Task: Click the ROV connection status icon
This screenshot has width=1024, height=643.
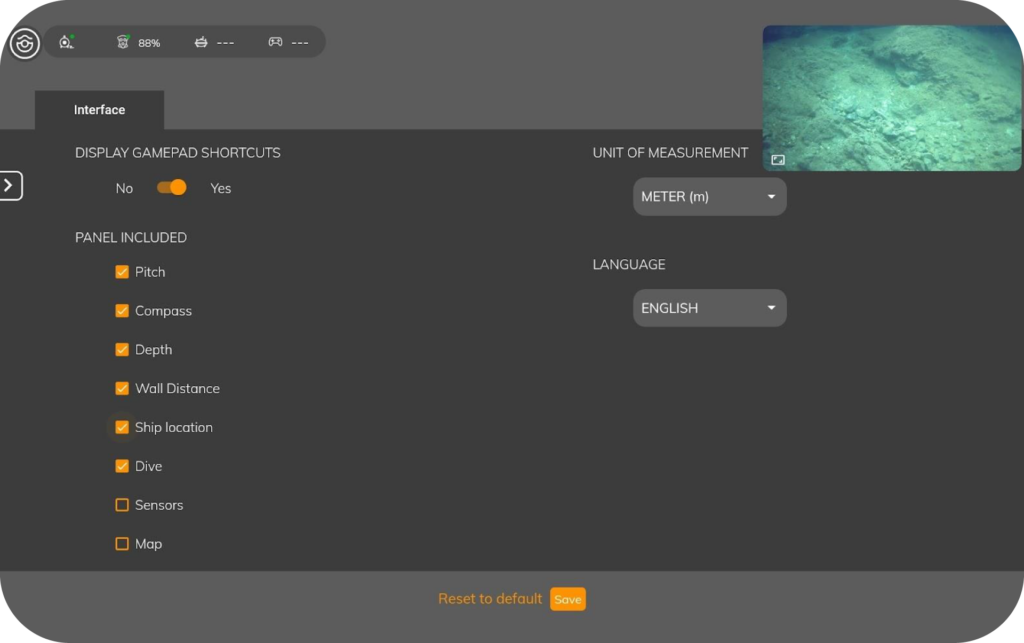Action: point(66,41)
